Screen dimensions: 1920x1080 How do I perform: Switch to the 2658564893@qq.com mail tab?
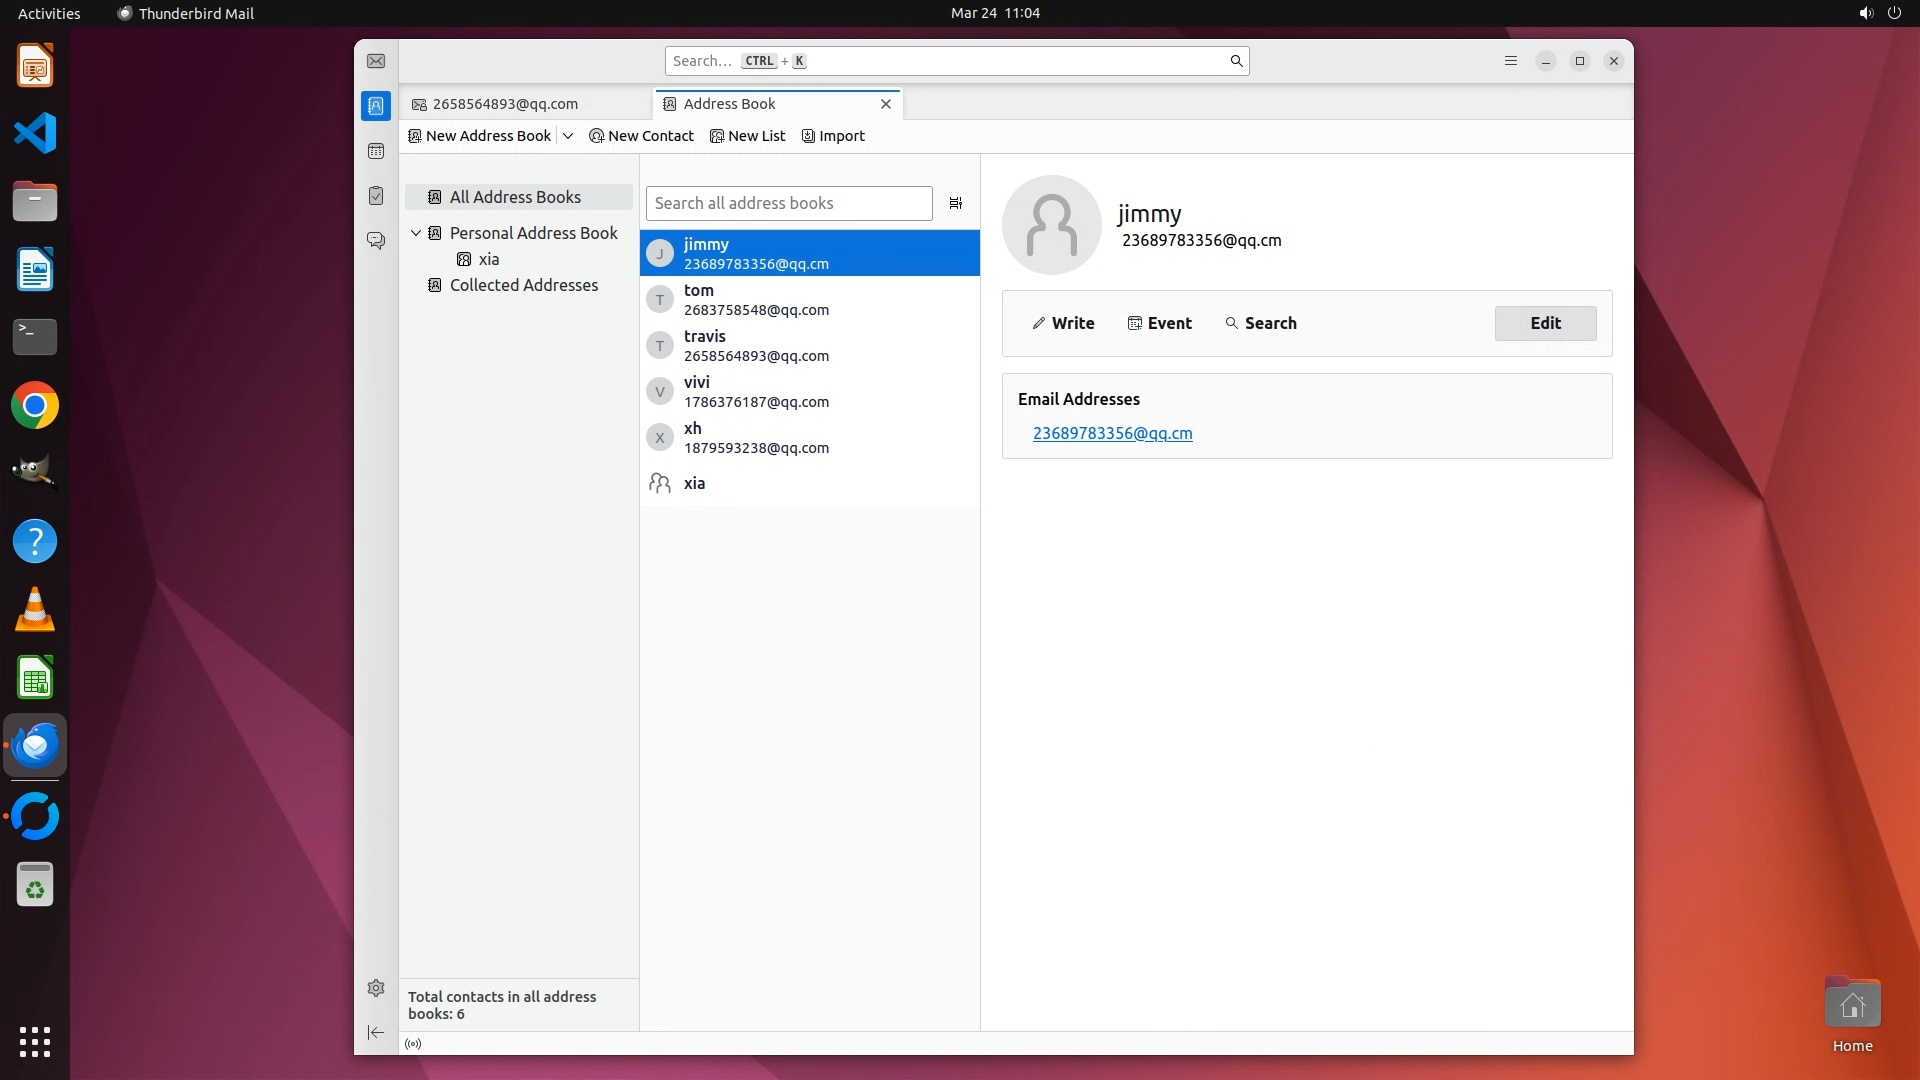(505, 104)
